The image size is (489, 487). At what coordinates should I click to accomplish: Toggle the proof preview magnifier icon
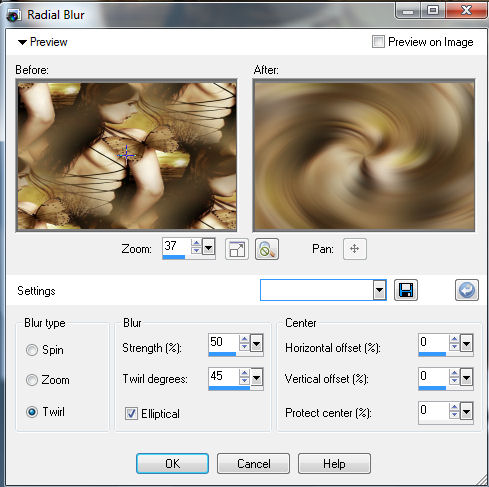tap(267, 249)
